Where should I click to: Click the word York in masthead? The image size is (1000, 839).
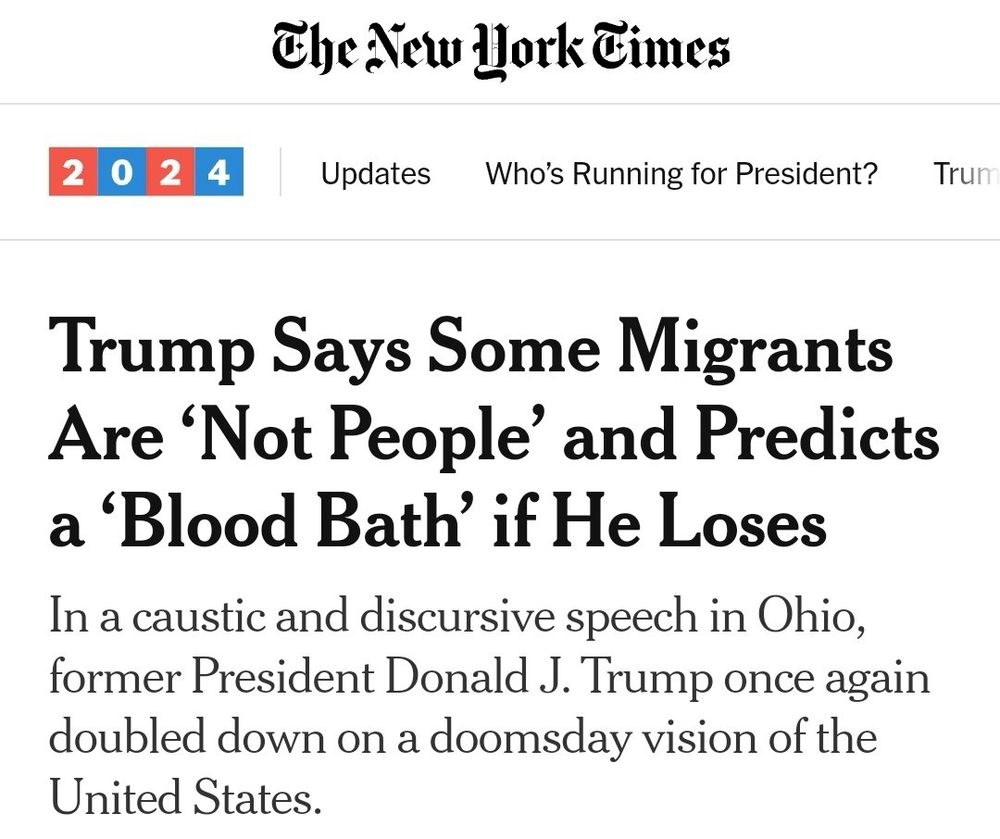(x=528, y=50)
